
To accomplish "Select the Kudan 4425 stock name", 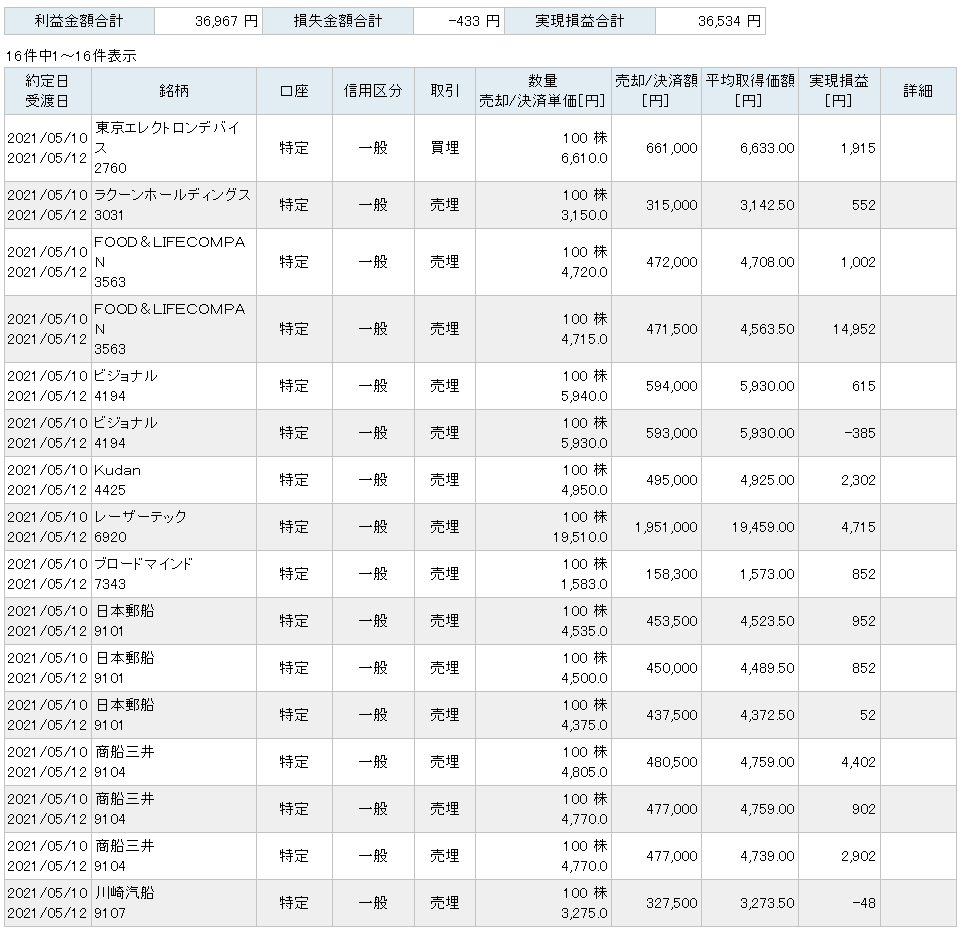I will click(117, 480).
